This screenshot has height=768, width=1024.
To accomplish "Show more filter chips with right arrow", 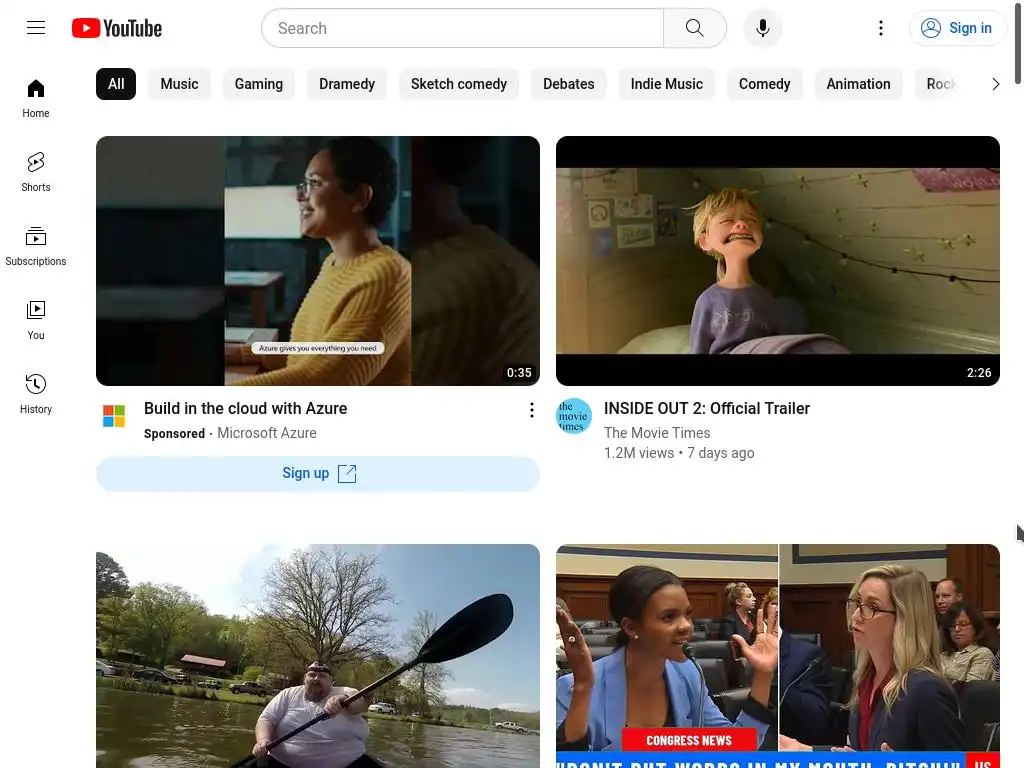I will click(995, 84).
